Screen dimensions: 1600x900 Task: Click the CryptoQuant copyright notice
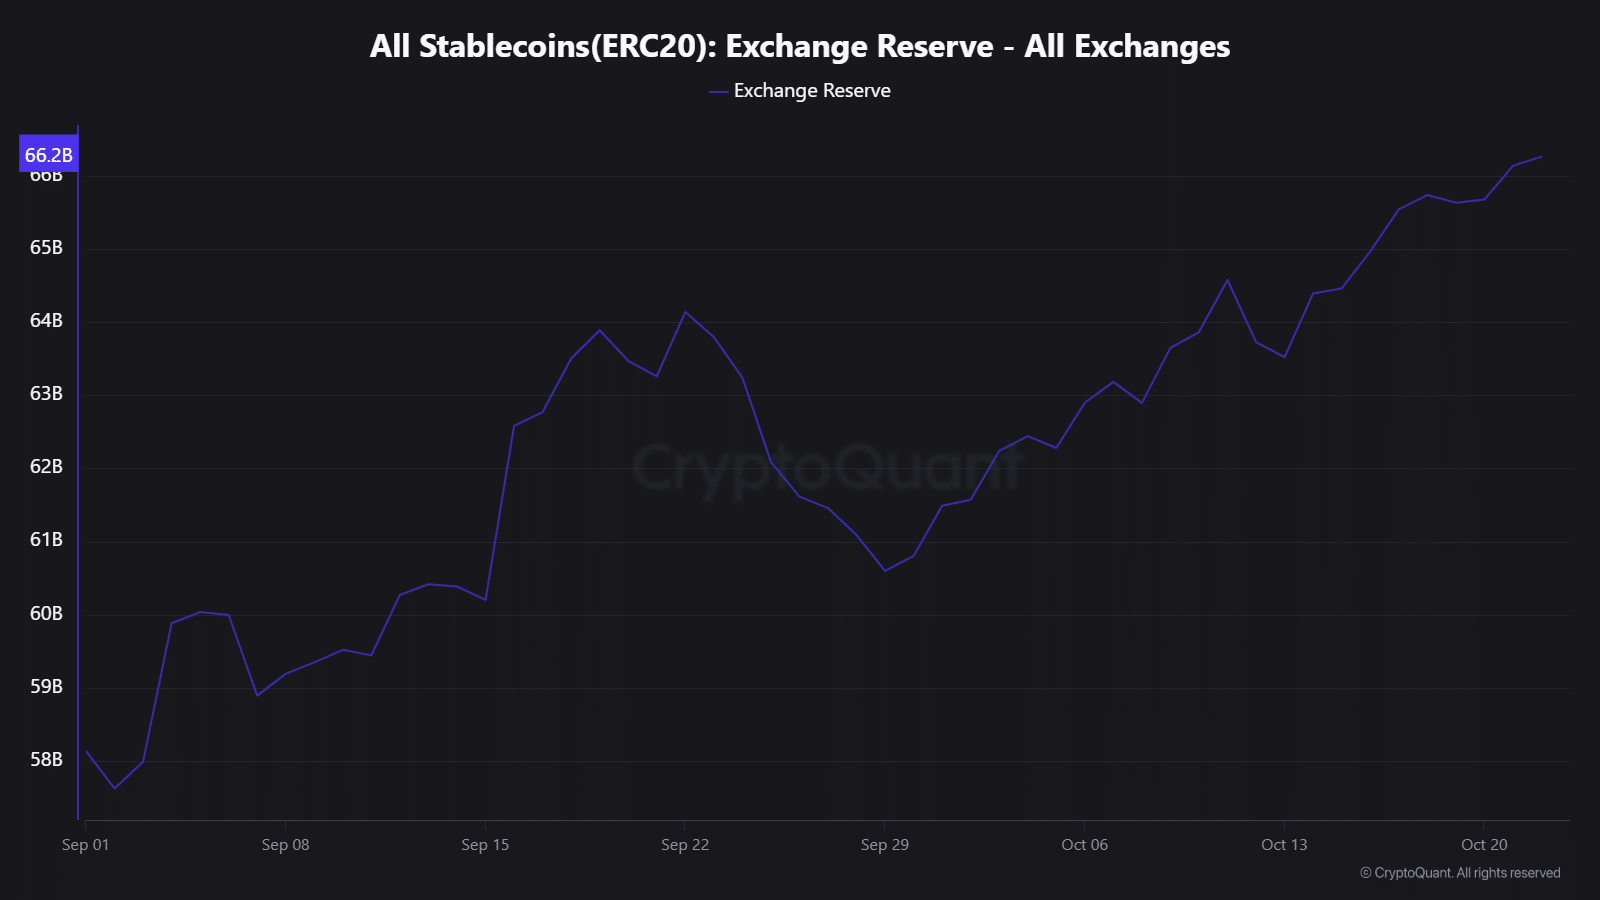click(x=1460, y=873)
